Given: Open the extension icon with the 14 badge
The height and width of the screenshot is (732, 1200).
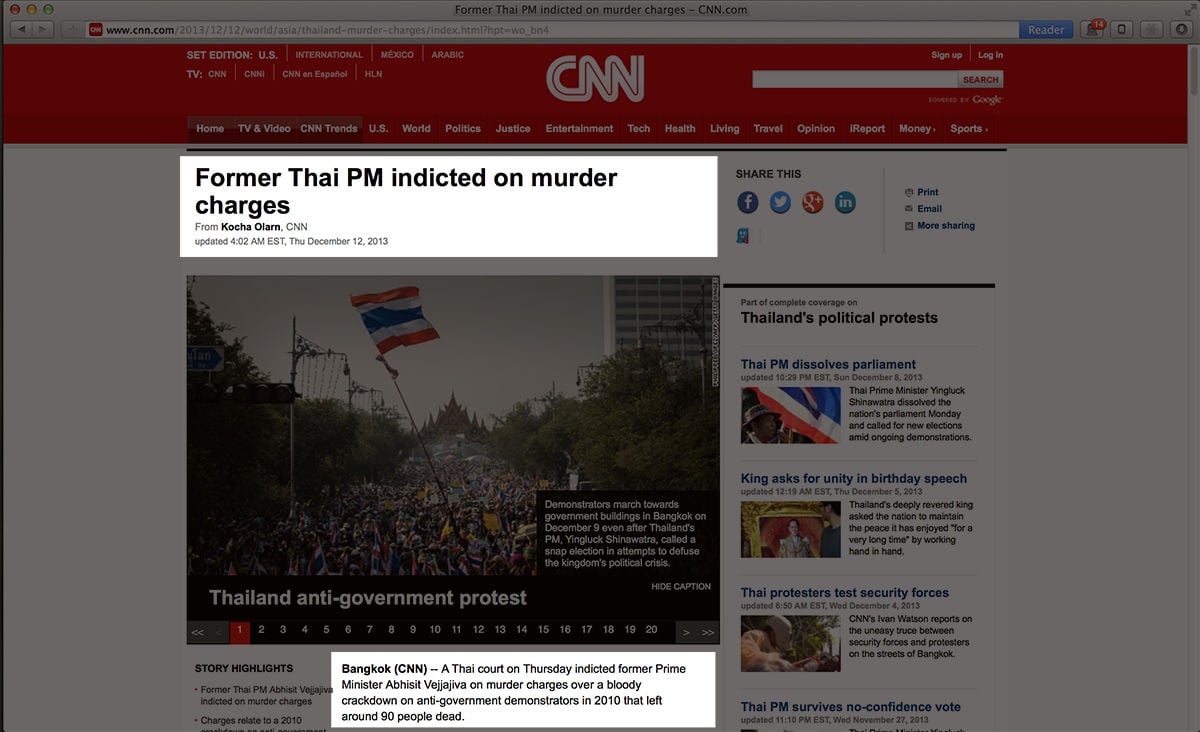Looking at the screenshot, I should pos(1094,29).
